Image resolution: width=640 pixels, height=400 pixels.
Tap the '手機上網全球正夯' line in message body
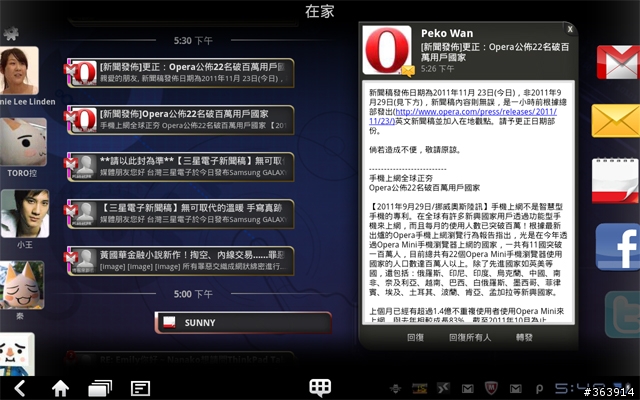click(x=401, y=178)
